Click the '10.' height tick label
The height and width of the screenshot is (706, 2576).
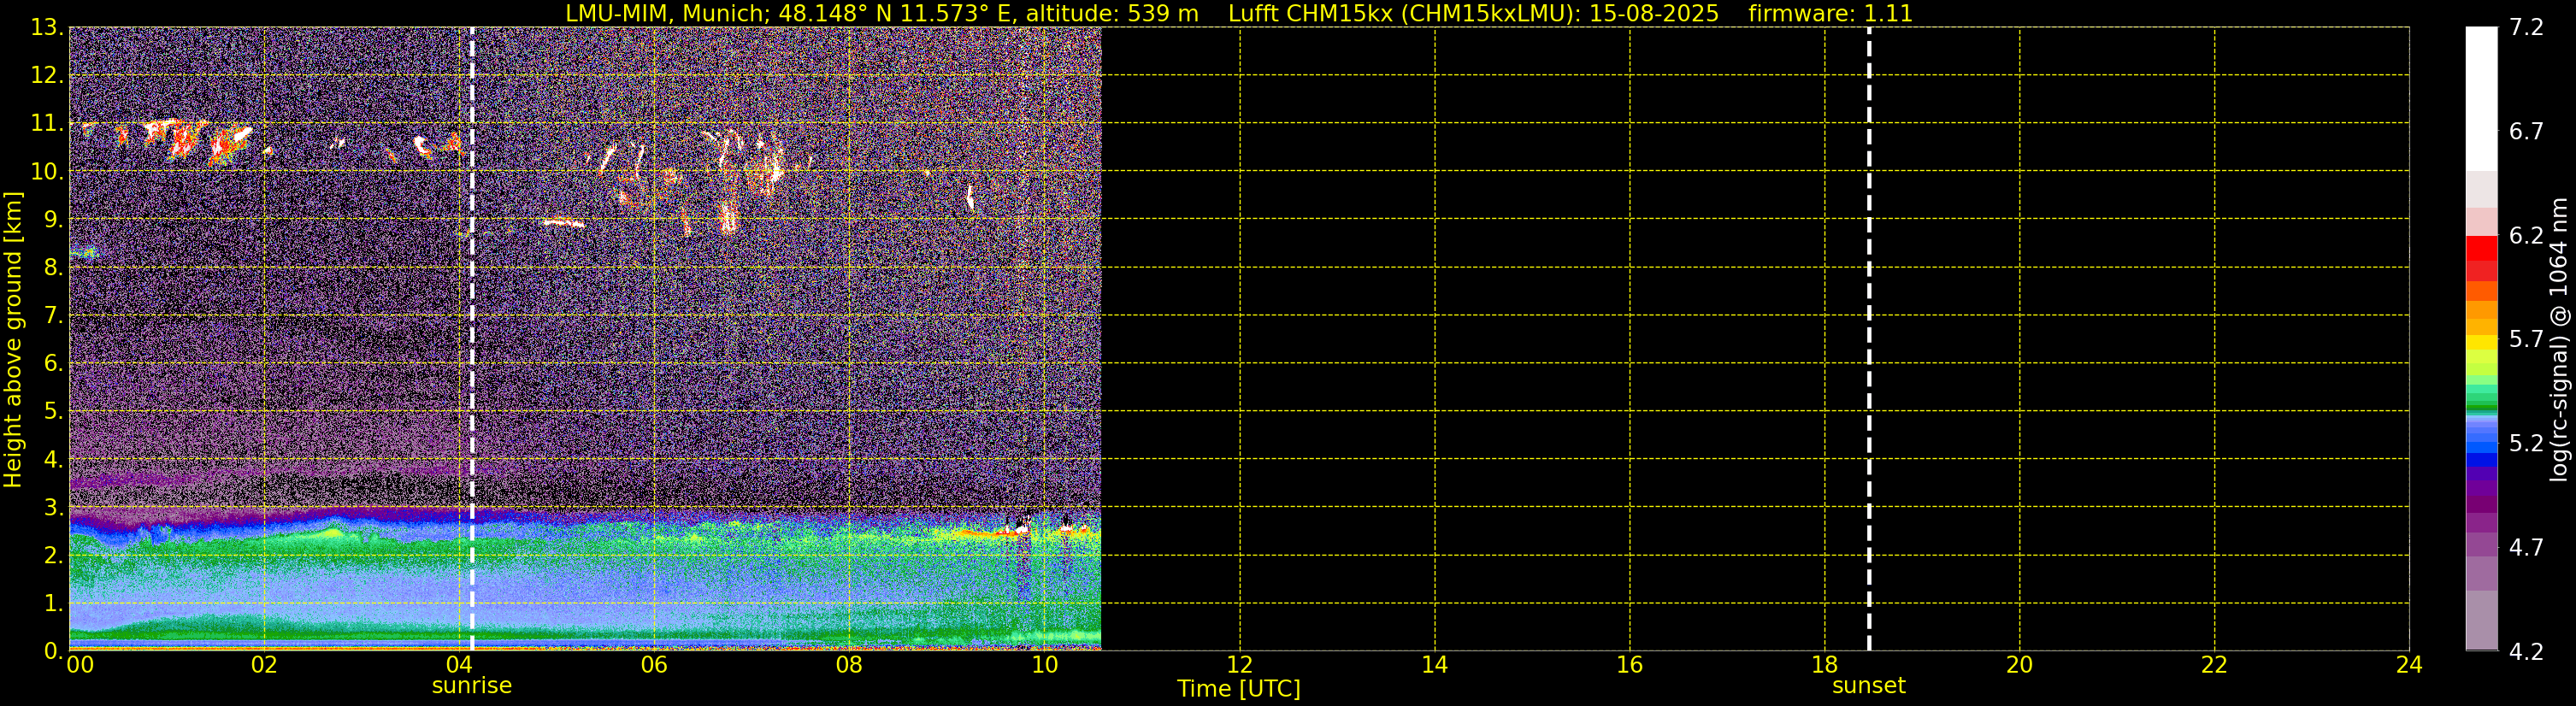click(46, 172)
